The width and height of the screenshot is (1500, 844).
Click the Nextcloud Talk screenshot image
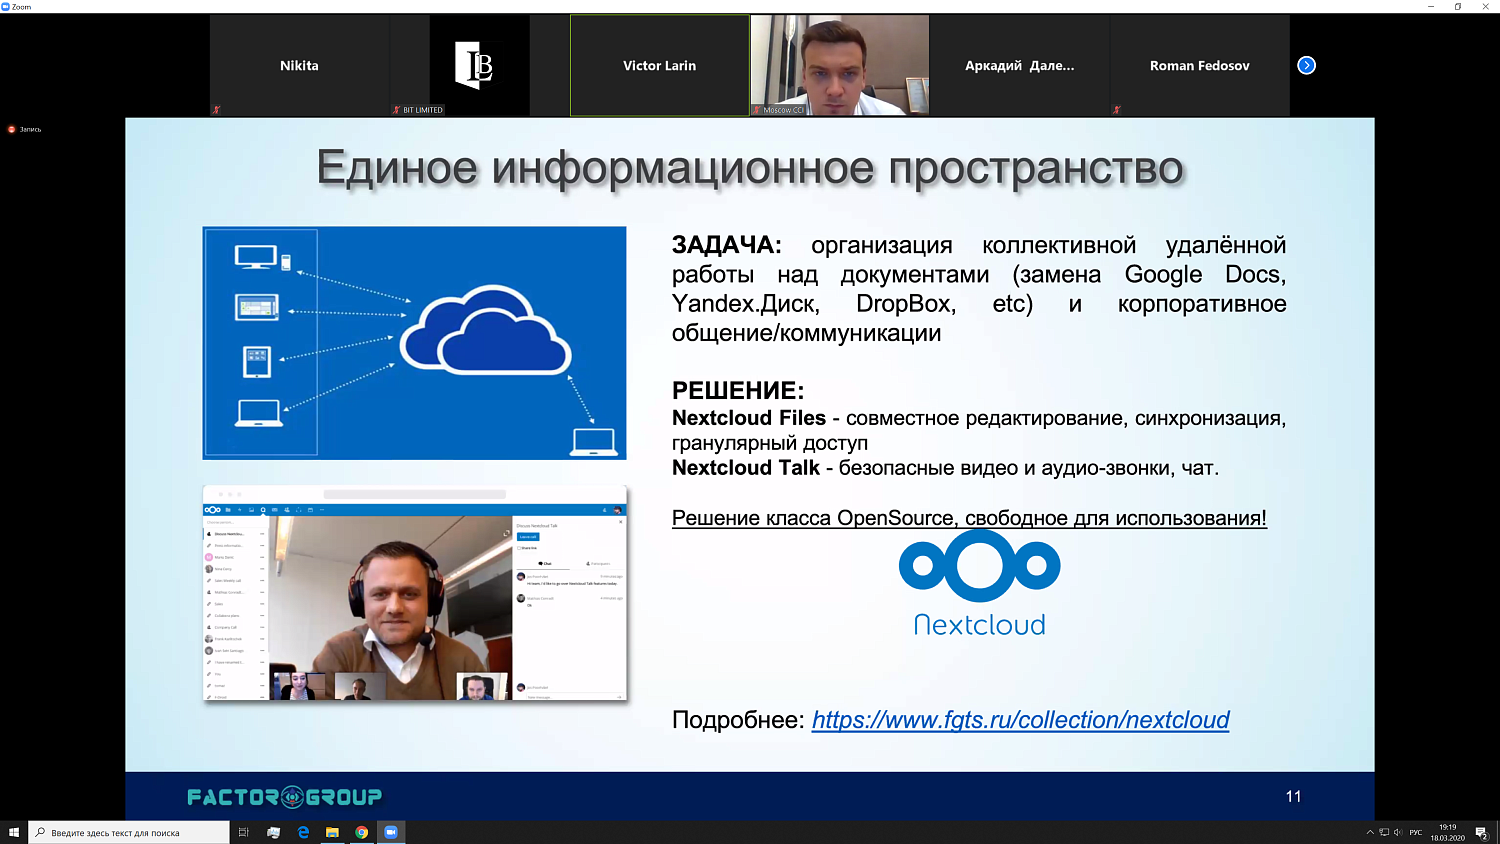point(415,593)
